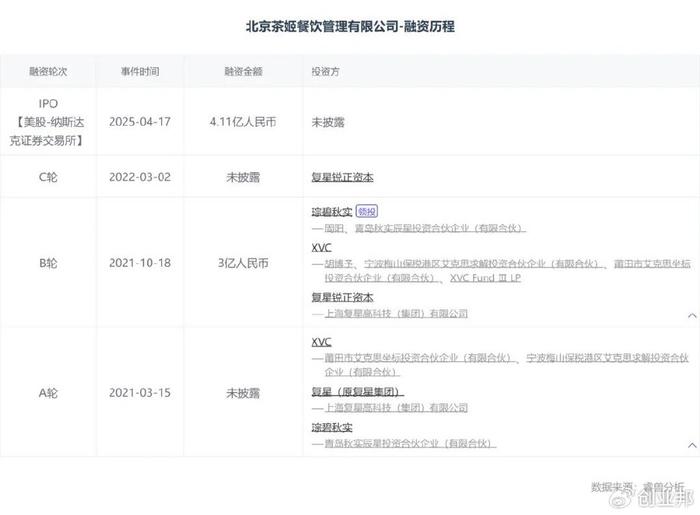Open 复星锐正资本 link in B轮 row
Image resolution: width=700 pixels, height=515 pixels.
(342, 297)
